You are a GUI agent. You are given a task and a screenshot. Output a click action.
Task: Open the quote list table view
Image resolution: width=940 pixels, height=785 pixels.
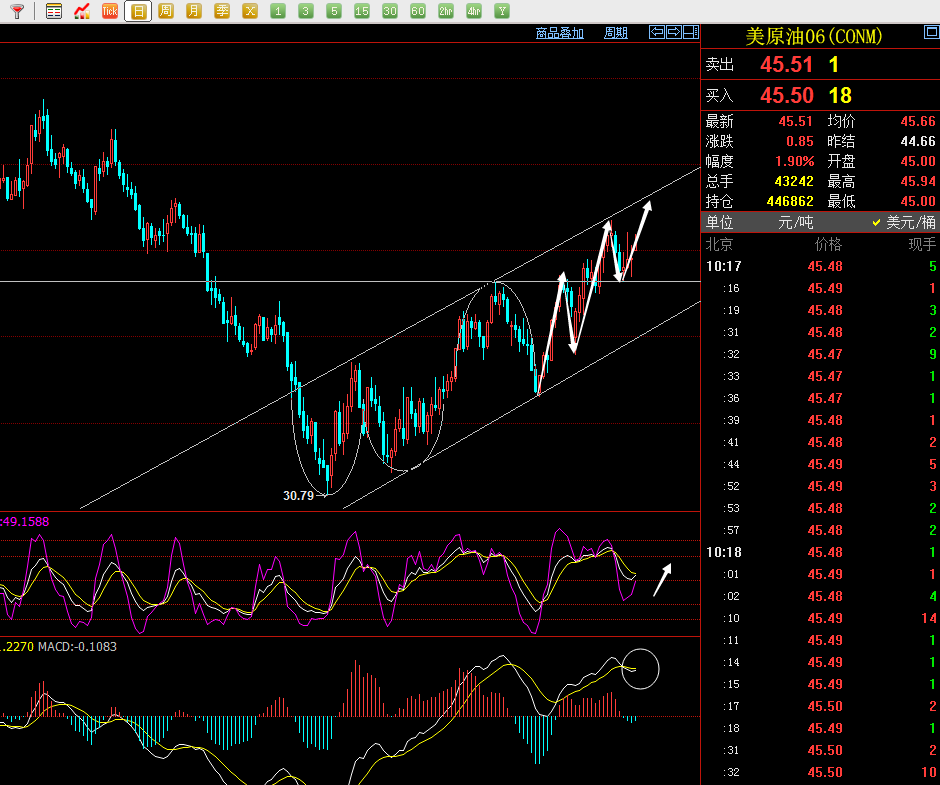click(54, 11)
